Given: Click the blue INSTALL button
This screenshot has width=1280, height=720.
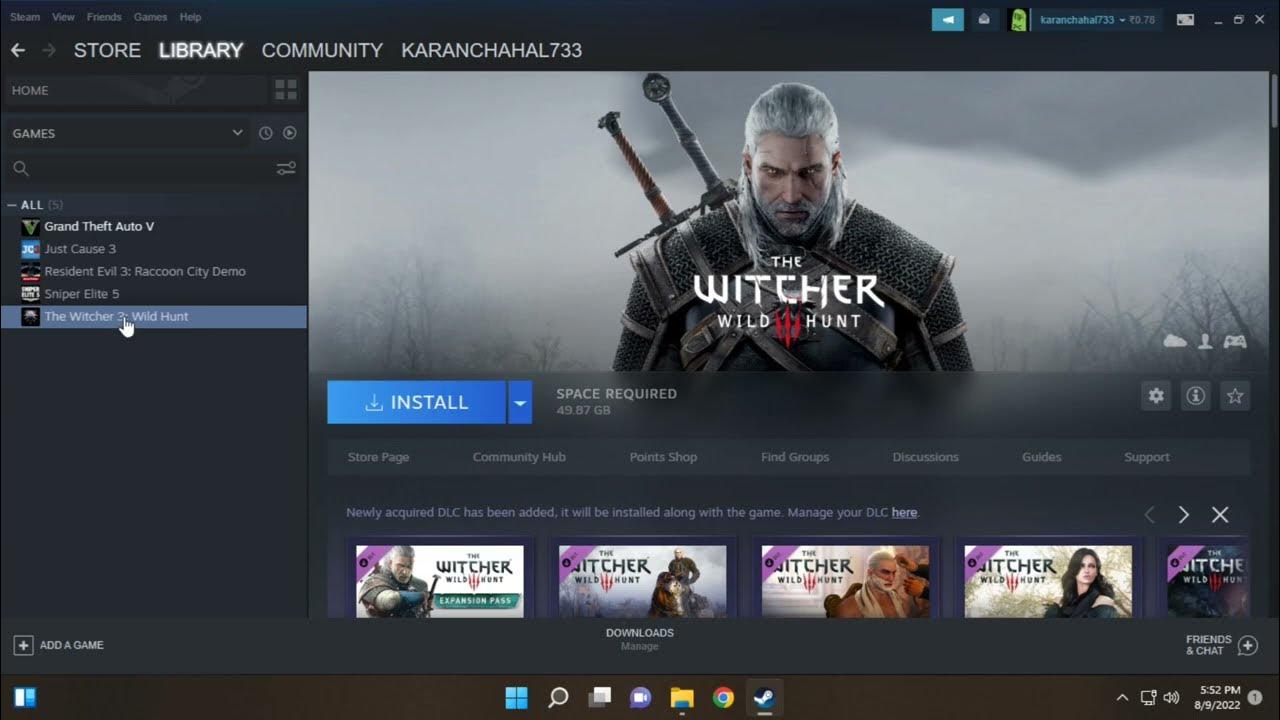Looking at the screenshot, I should pyautogui.click(x=416, y=402).
